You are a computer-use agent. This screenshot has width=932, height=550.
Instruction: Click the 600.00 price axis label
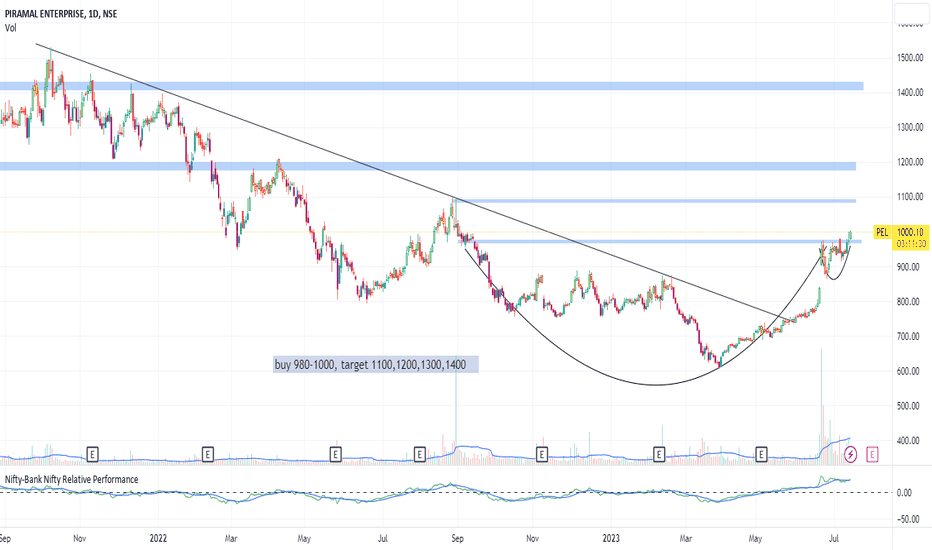(x=910, y=371)
